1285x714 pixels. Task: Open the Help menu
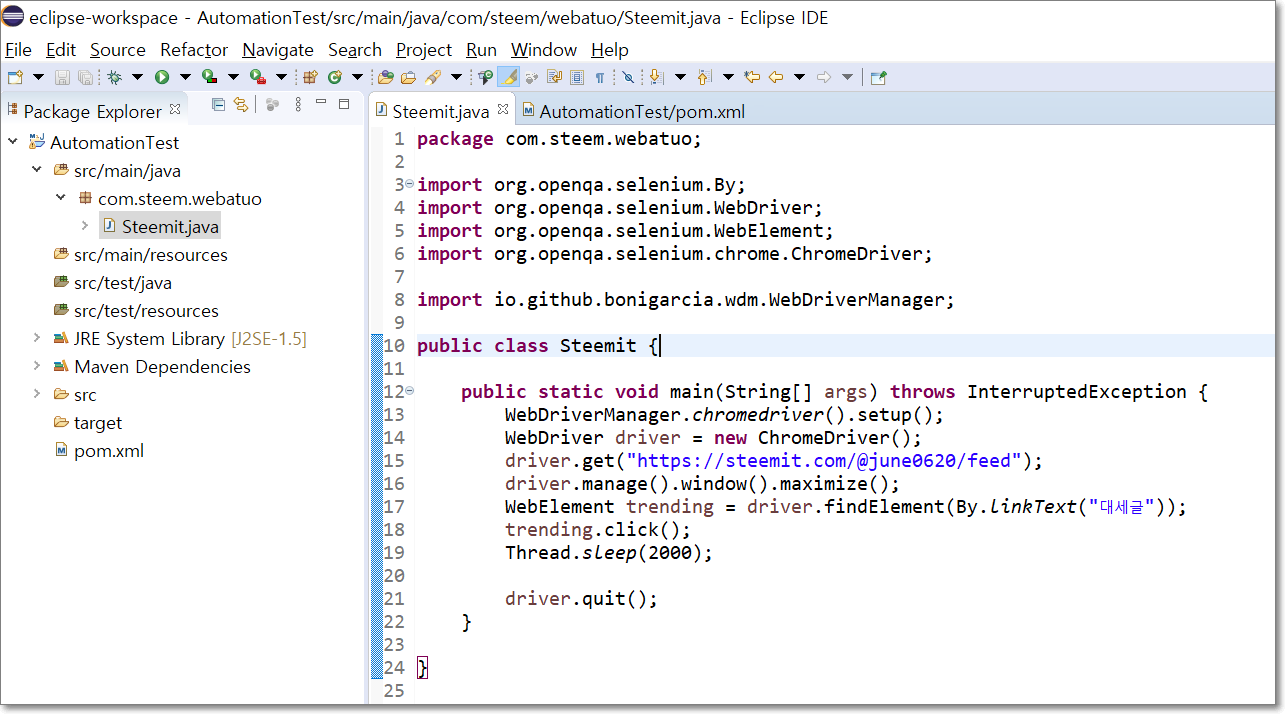610,50
